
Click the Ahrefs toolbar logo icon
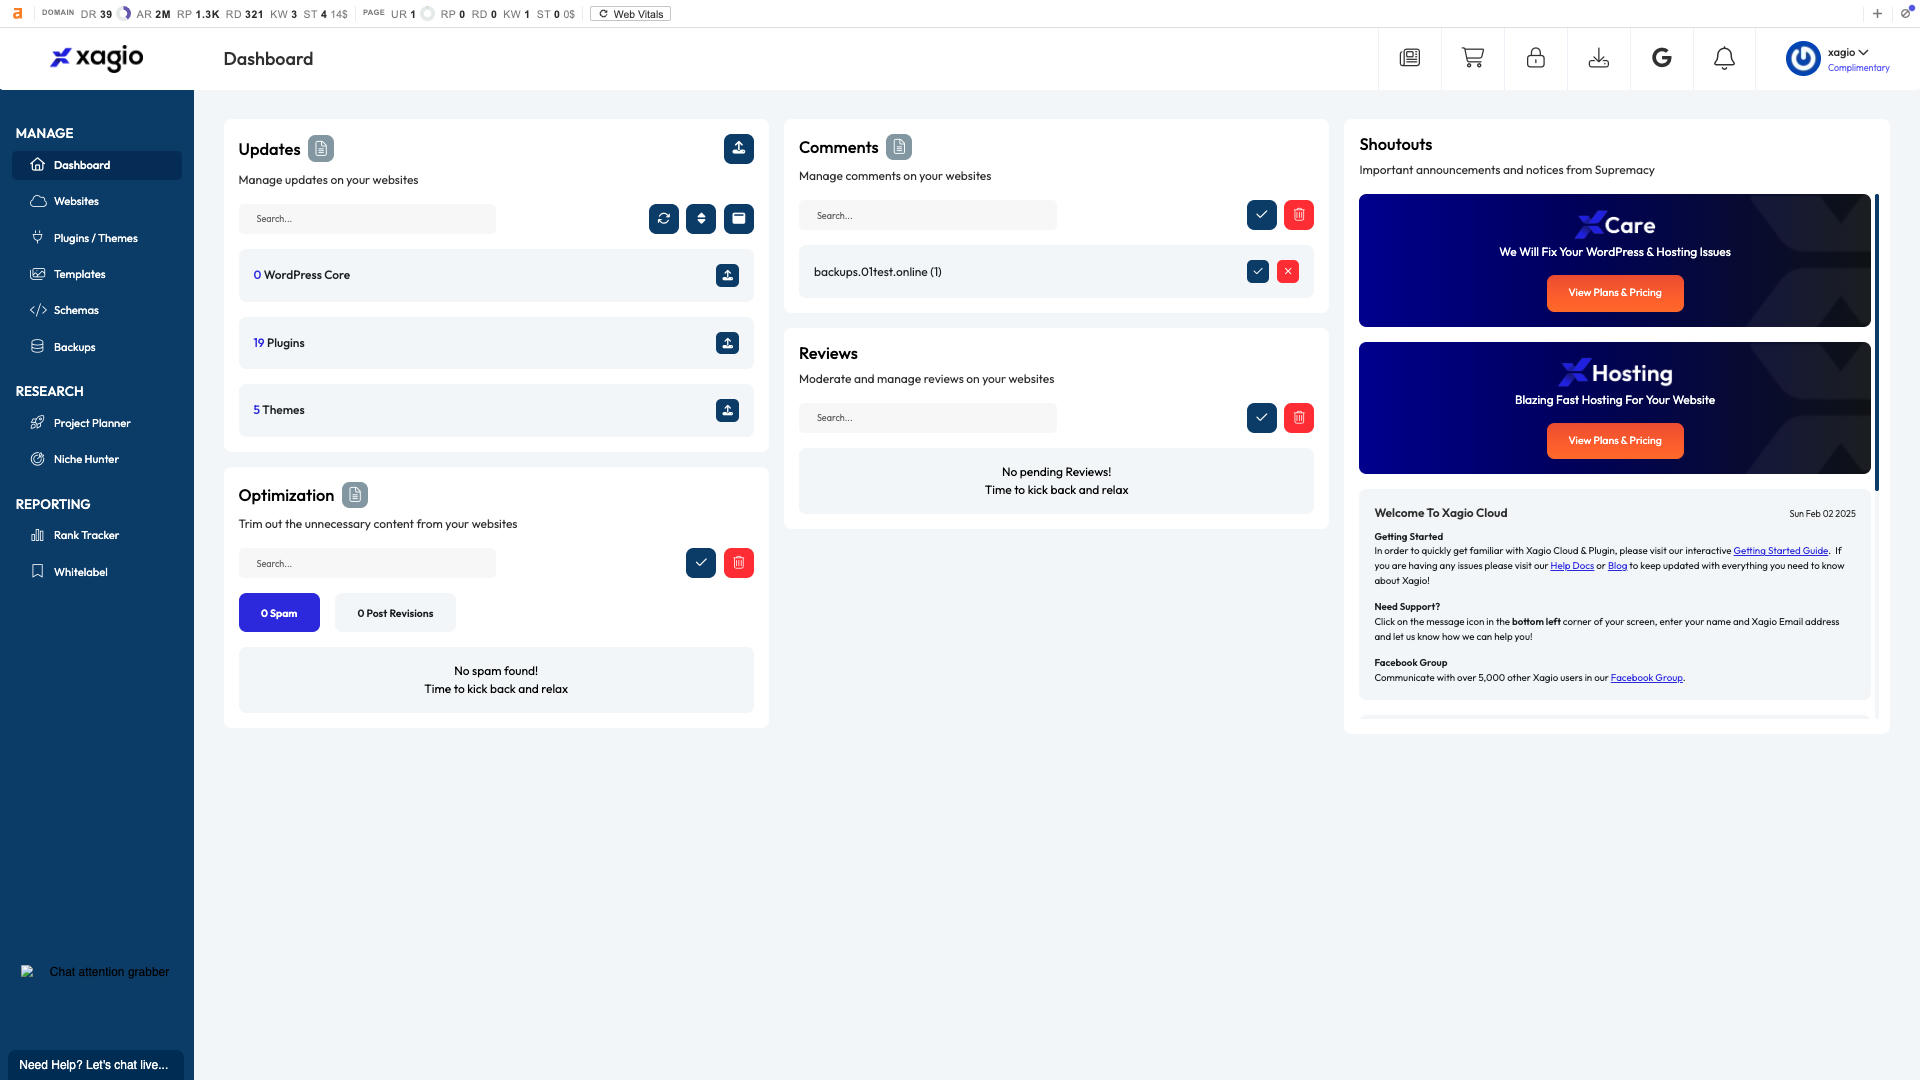(x=17, y=14)
